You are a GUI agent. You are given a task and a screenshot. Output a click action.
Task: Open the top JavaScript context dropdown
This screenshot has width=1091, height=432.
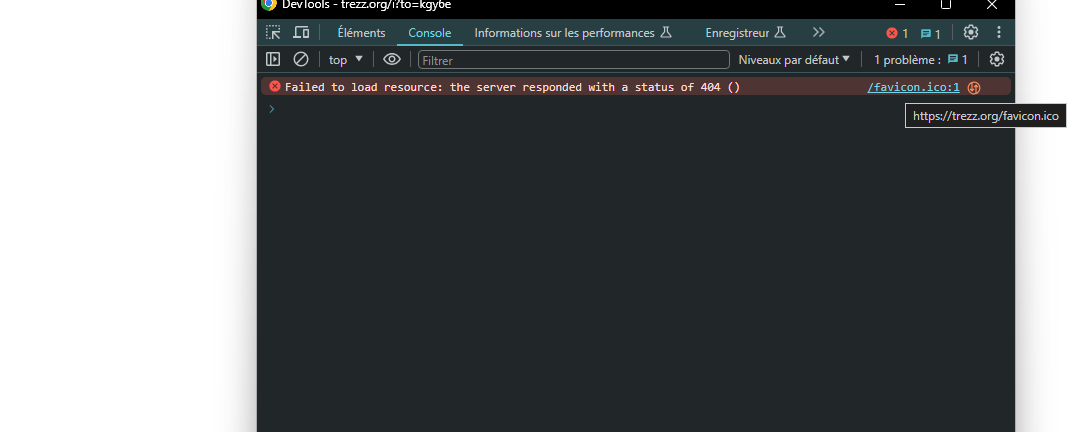pos(346,60)
